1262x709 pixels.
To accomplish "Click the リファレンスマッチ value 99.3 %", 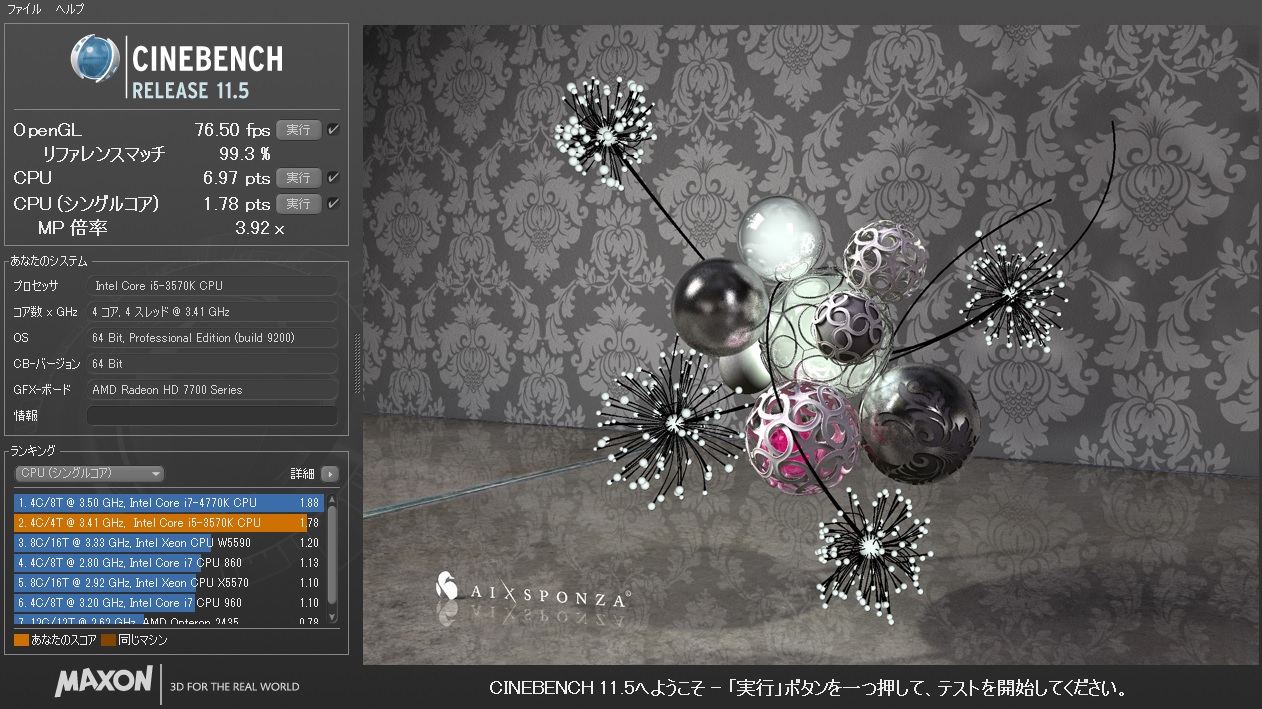I will click(245, 154).
